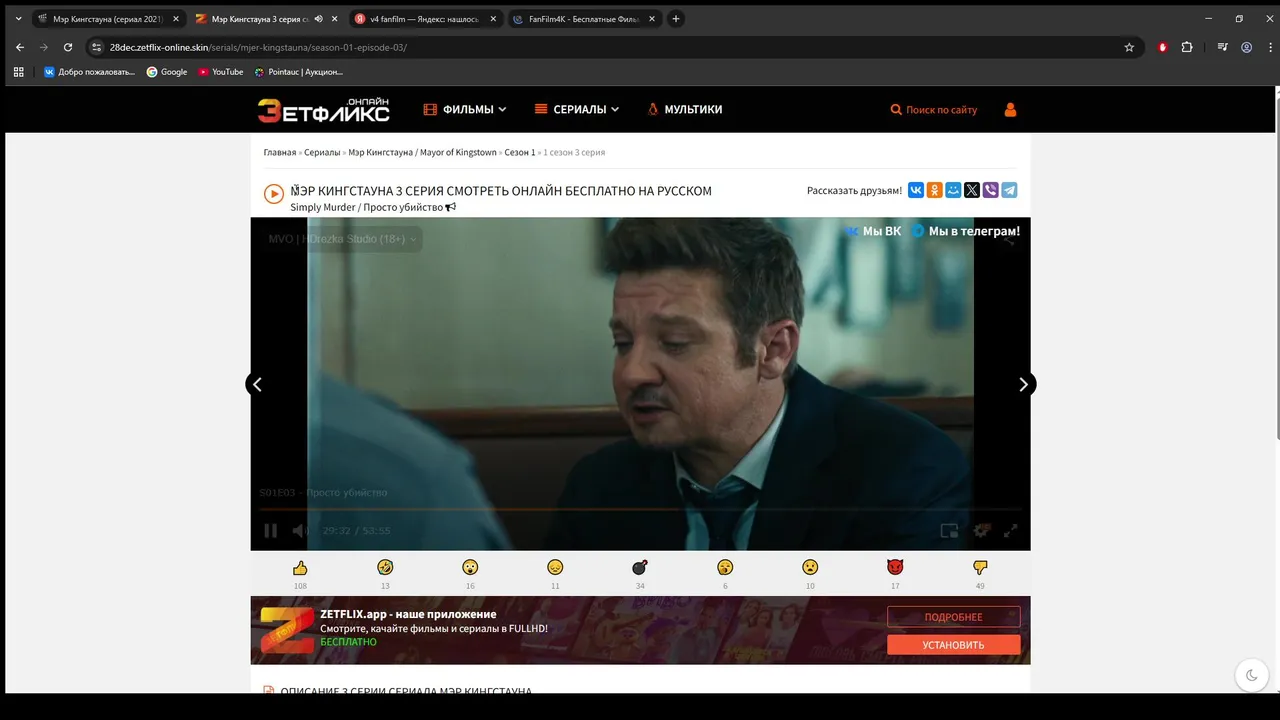
Task: Click the angry devil reaction with 17
Action: [x=895, y=567]
